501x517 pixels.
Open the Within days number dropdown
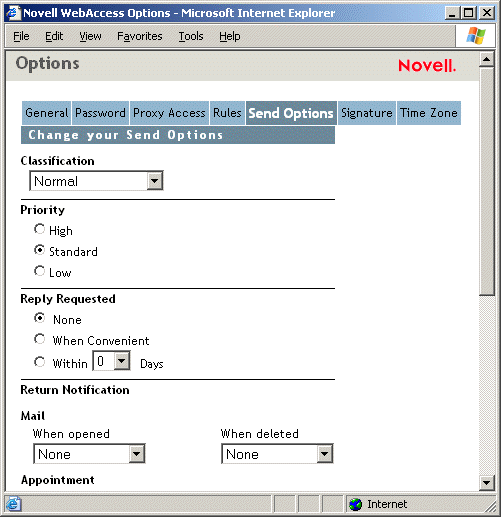[x=111, y=361]
